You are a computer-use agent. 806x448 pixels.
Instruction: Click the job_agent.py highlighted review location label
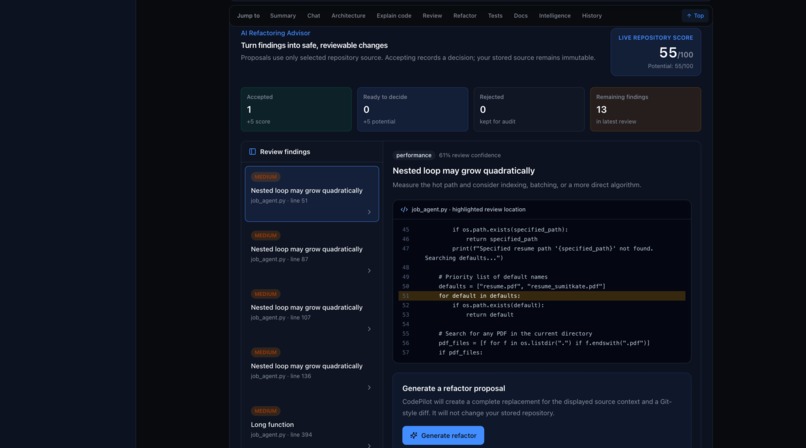coord(468,210)
